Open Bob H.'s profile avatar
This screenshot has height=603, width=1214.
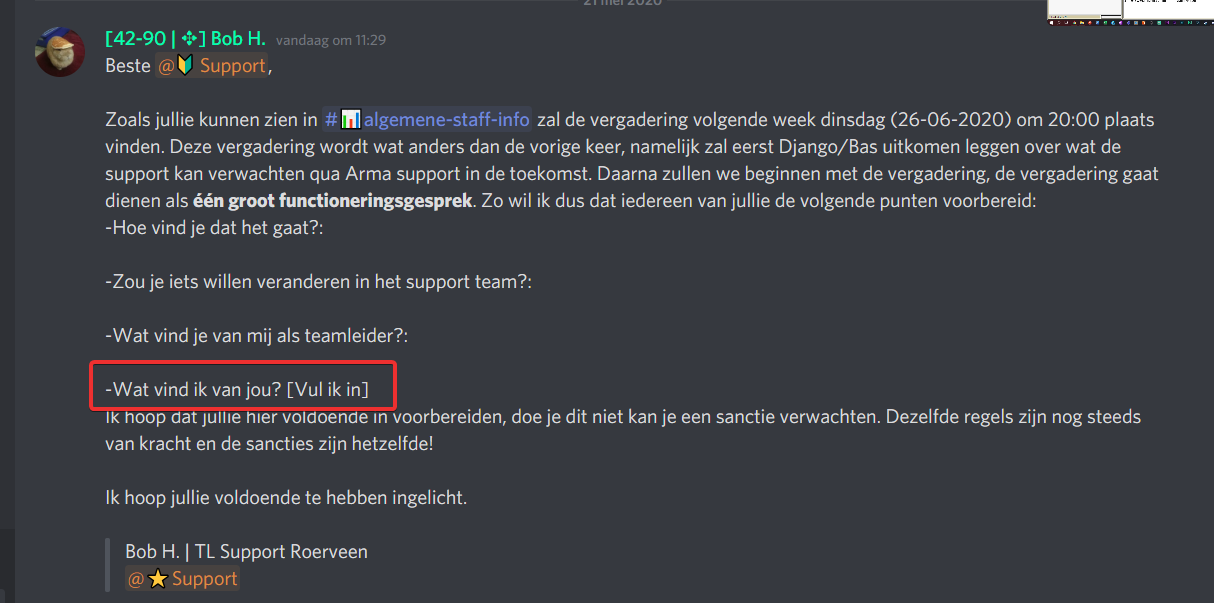click(60, 51)
